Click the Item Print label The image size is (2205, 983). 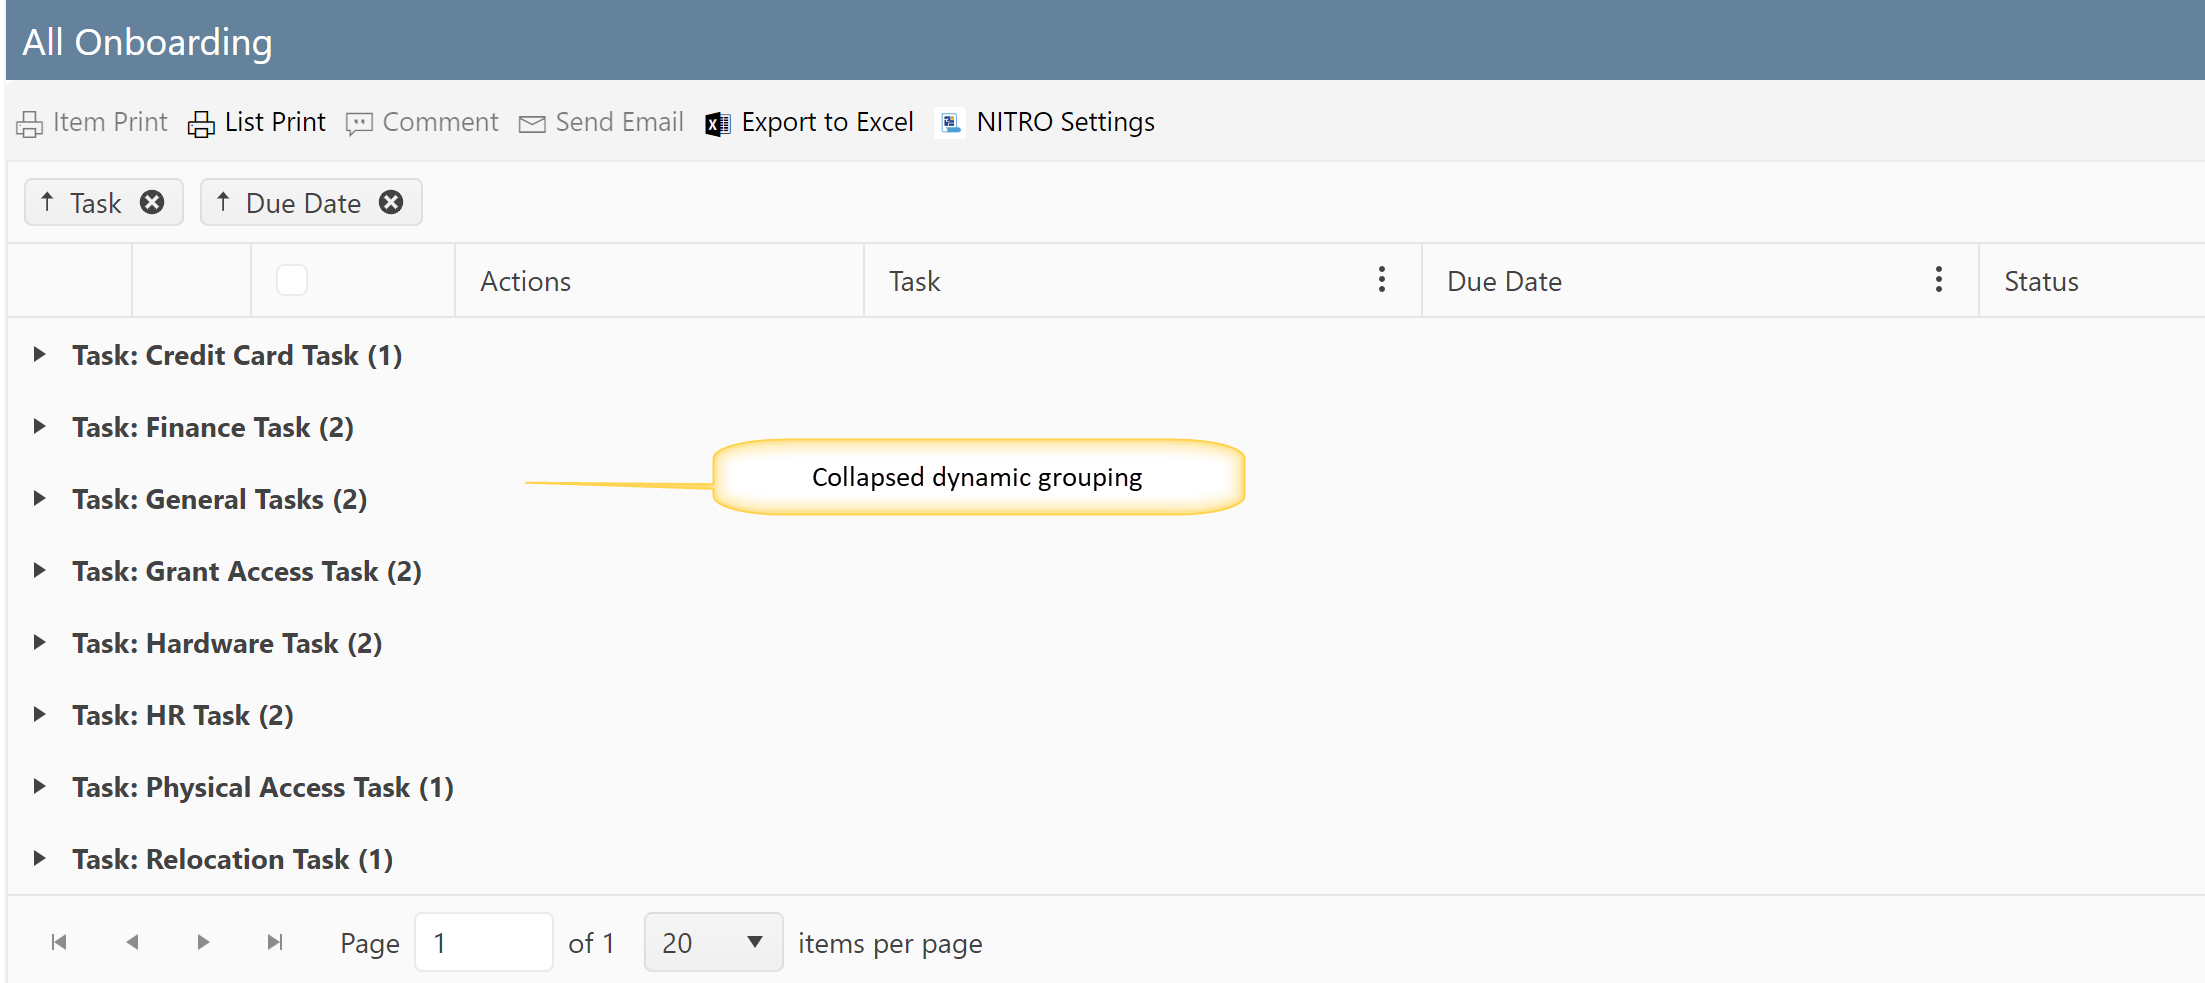110,122
